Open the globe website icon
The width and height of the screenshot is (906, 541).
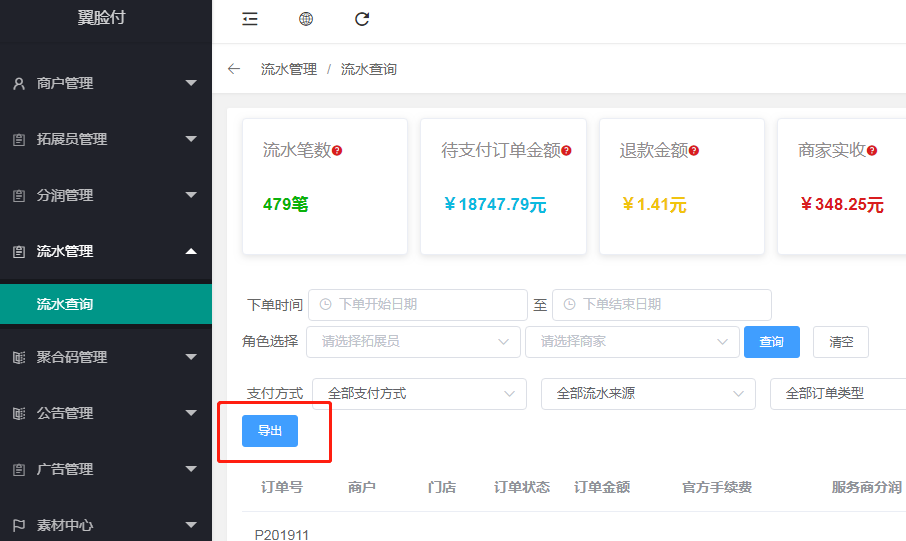[x=306, y=19]
